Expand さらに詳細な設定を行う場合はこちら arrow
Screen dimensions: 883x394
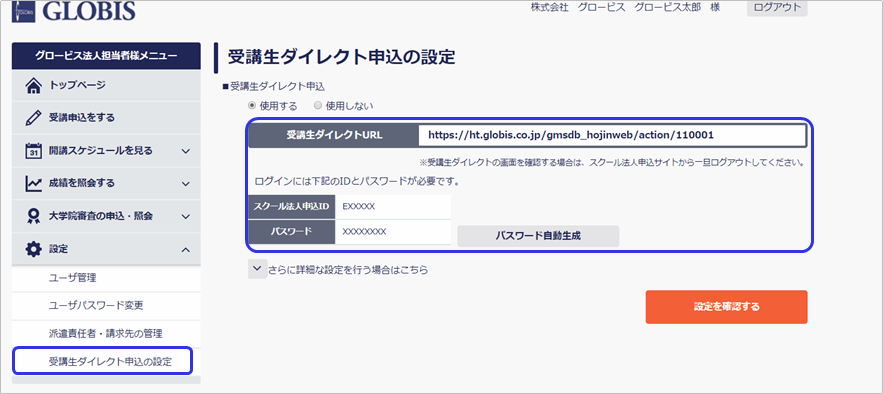click(x=257, y=269)
